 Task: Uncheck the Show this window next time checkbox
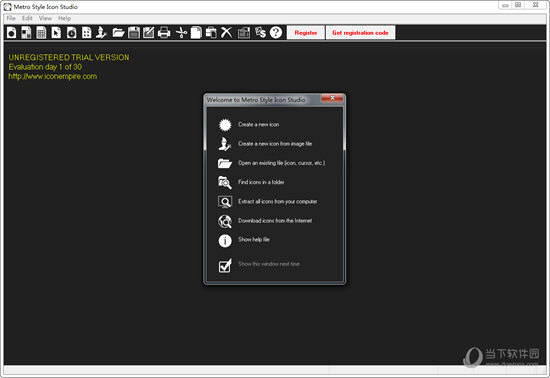[225, 266]
